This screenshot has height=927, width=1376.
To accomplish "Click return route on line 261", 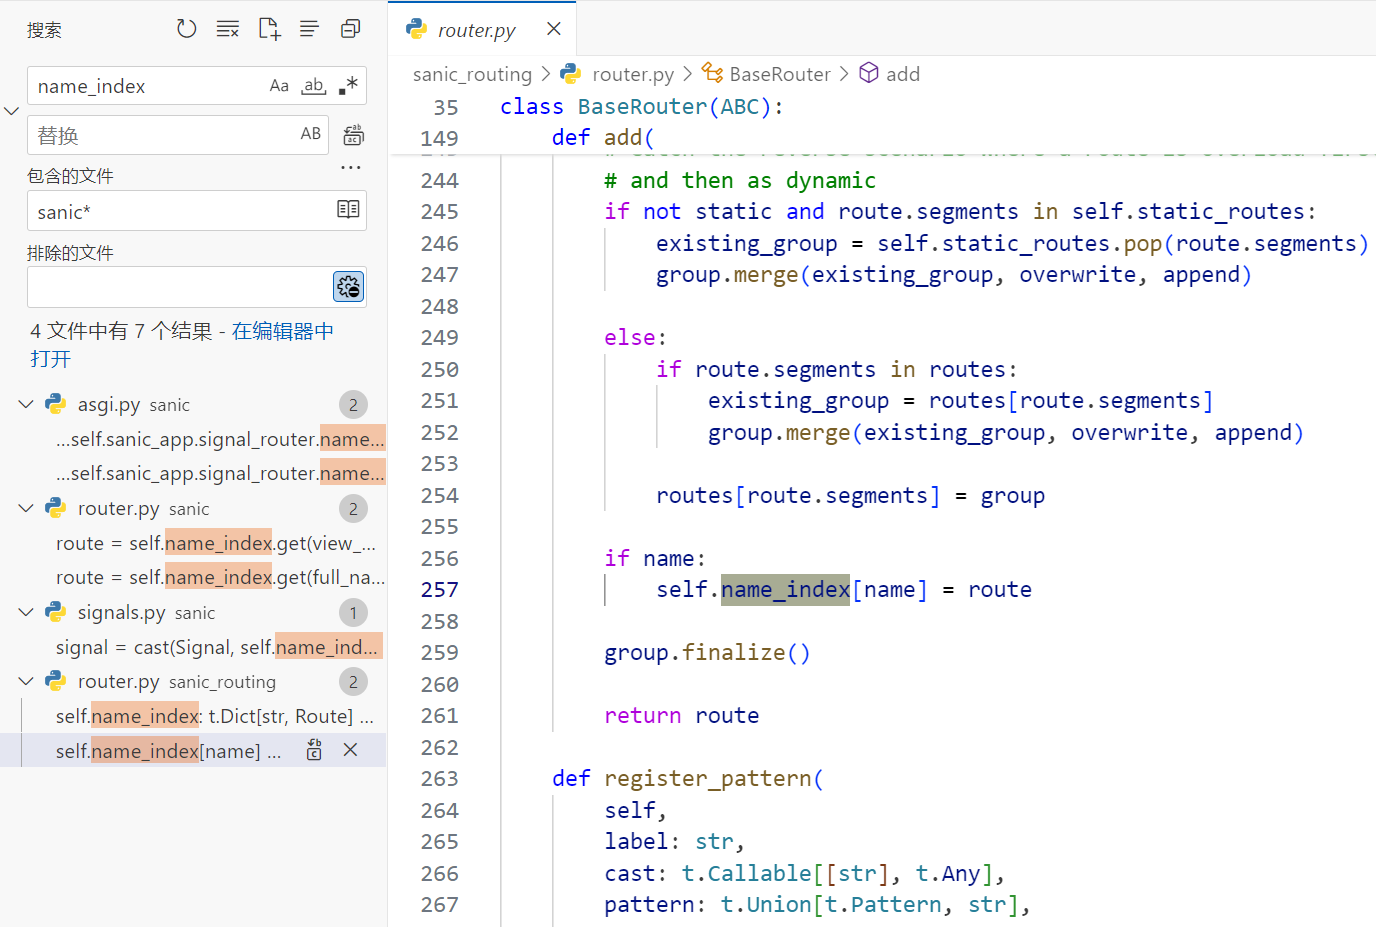I will click(682, 716).
